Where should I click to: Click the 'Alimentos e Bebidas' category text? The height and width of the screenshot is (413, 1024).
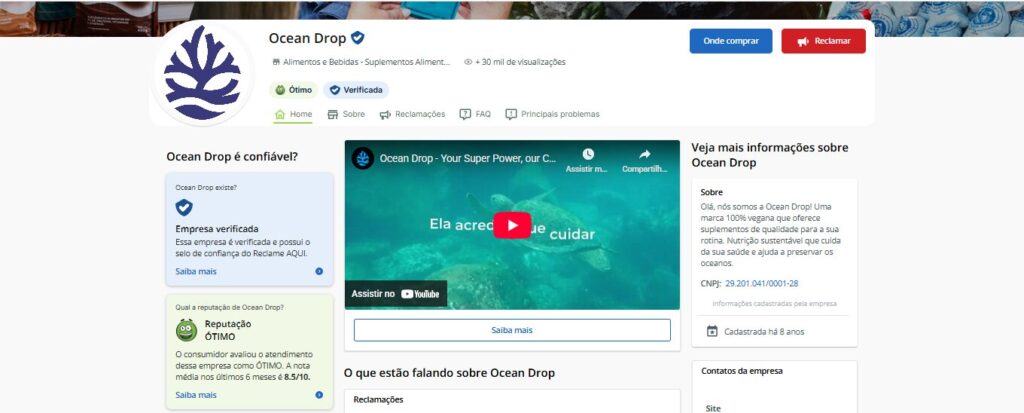(x=366, y=62)
